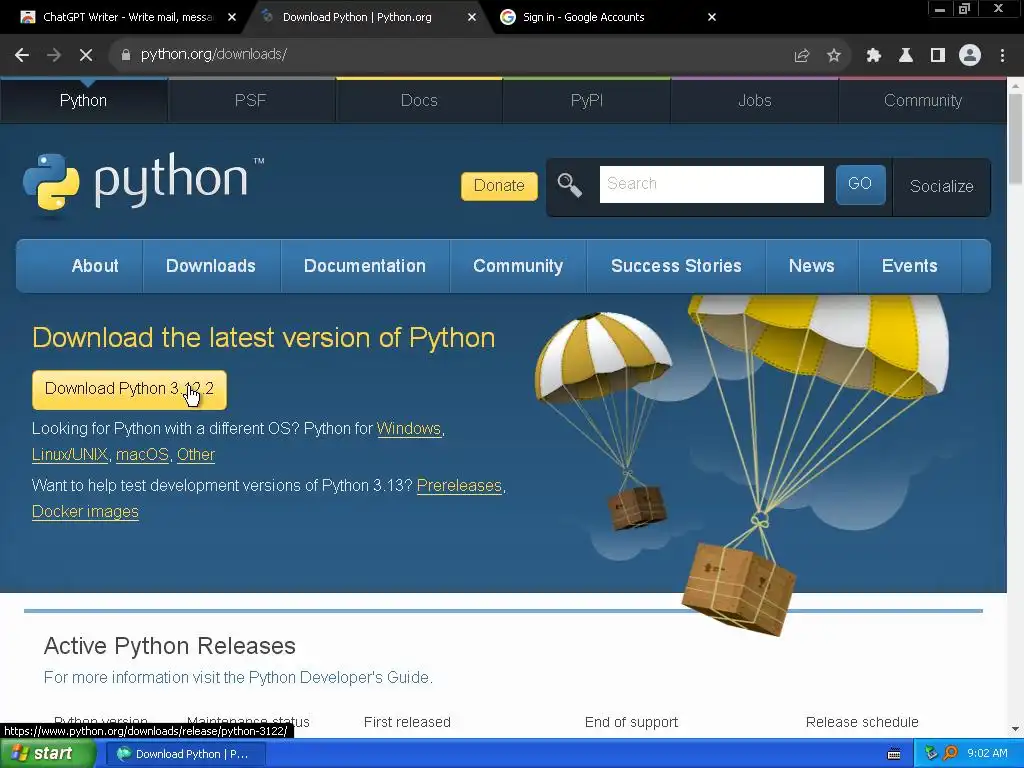Open the Prereleases link

(x=459, y=486)
